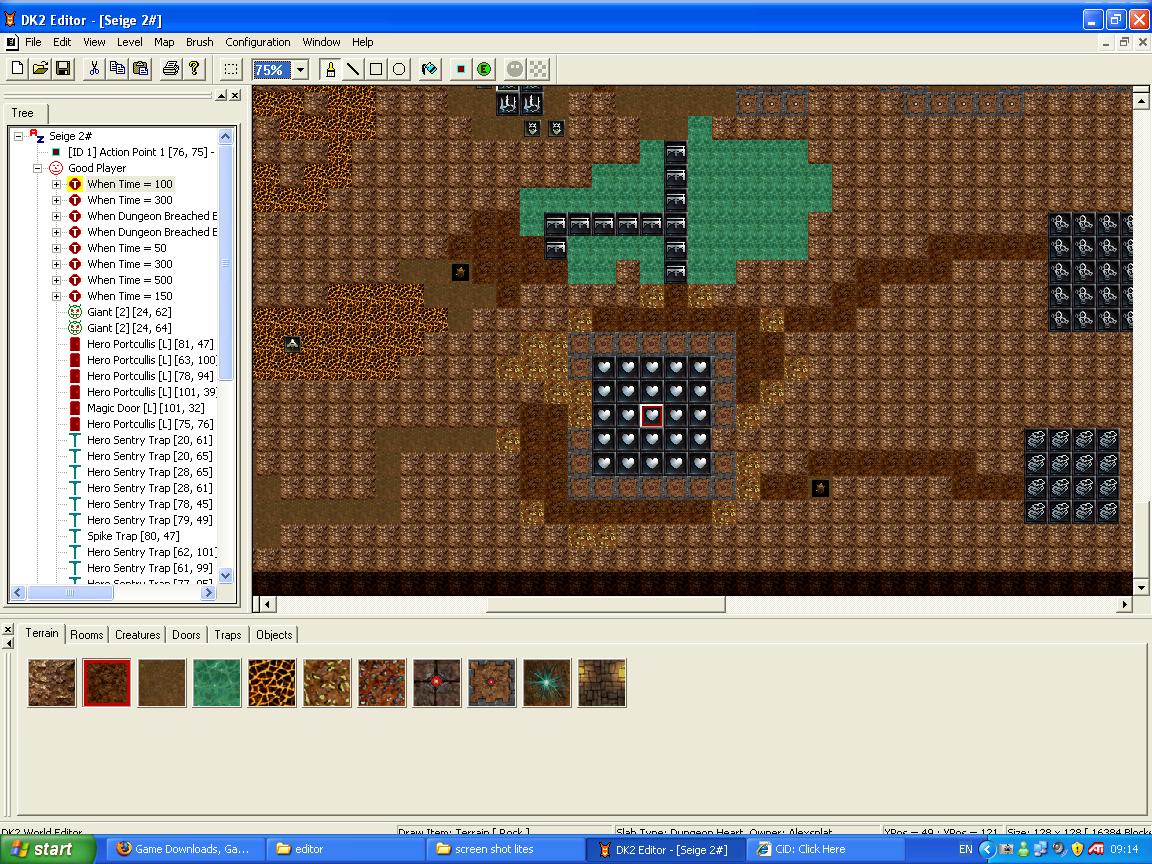Activate the dashed selection marquee tool
The width and height of the screenshot is (1152, 864).
coord(231,69)
